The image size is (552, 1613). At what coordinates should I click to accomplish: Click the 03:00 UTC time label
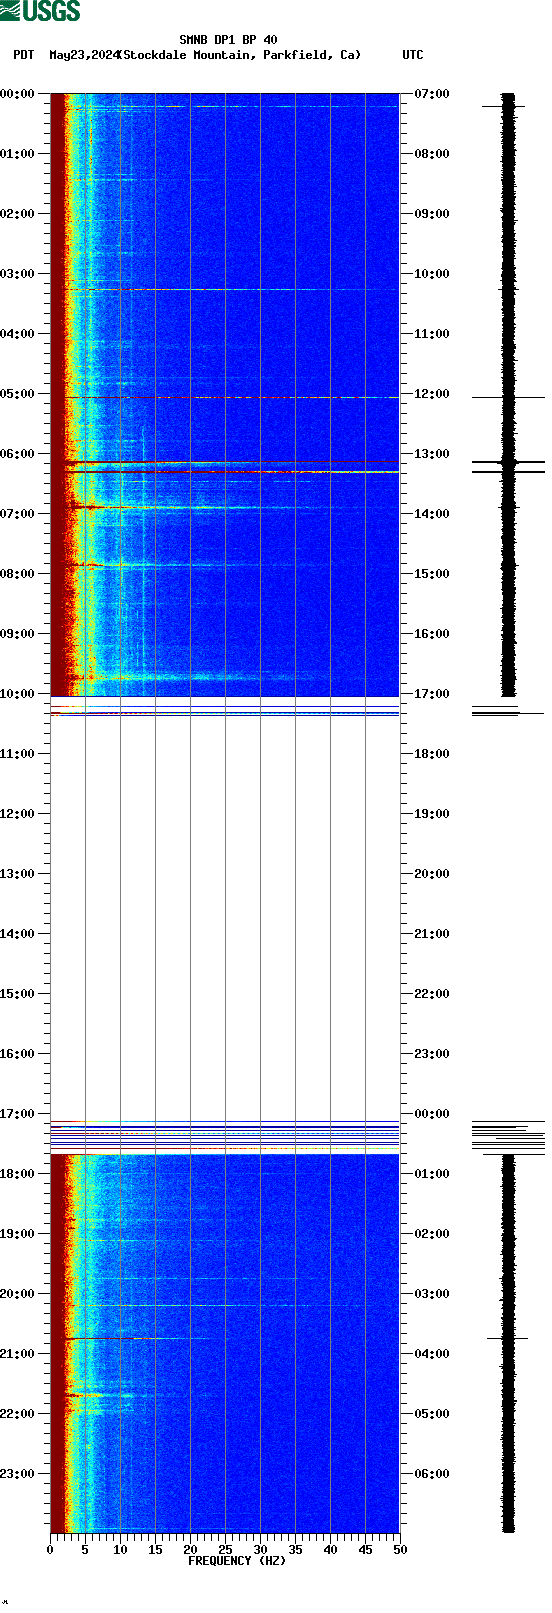(x=431, y=1294)
